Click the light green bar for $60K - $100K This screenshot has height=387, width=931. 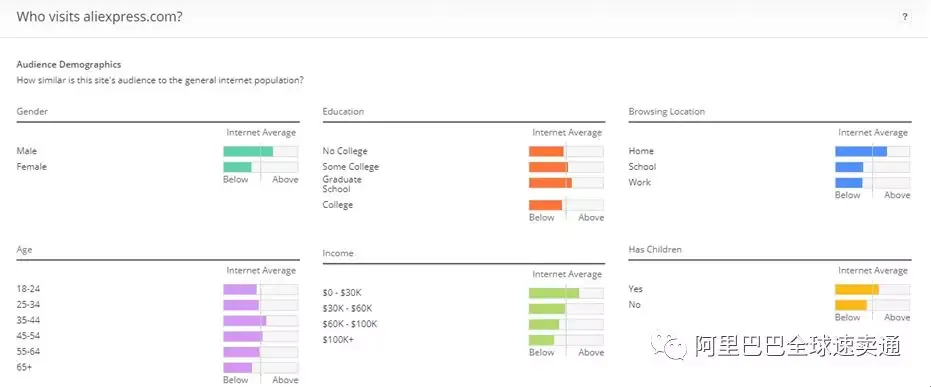(x=544, y=325)
